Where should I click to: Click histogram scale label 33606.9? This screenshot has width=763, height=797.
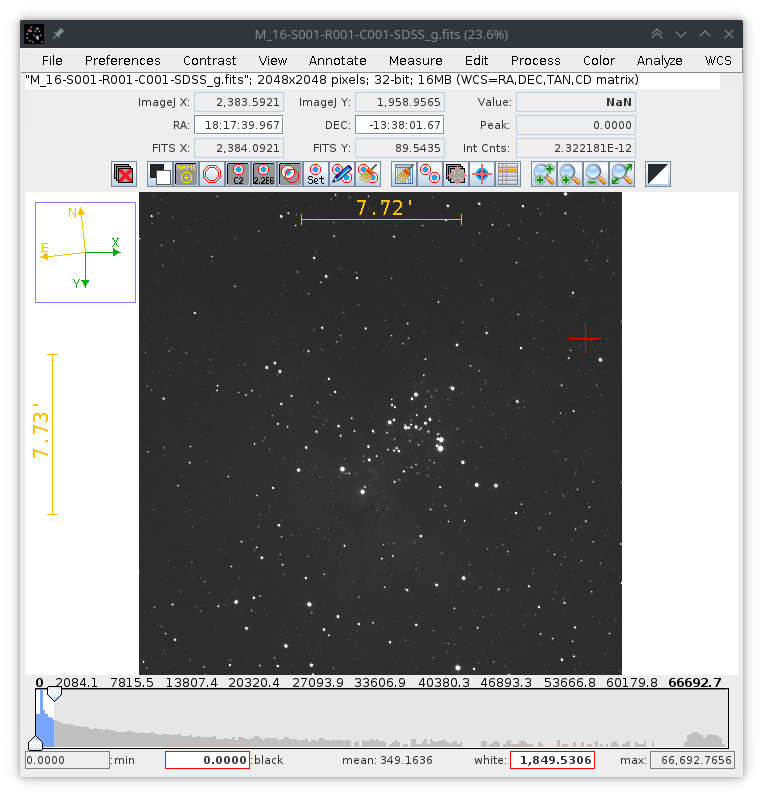click(x=380, y=682)
